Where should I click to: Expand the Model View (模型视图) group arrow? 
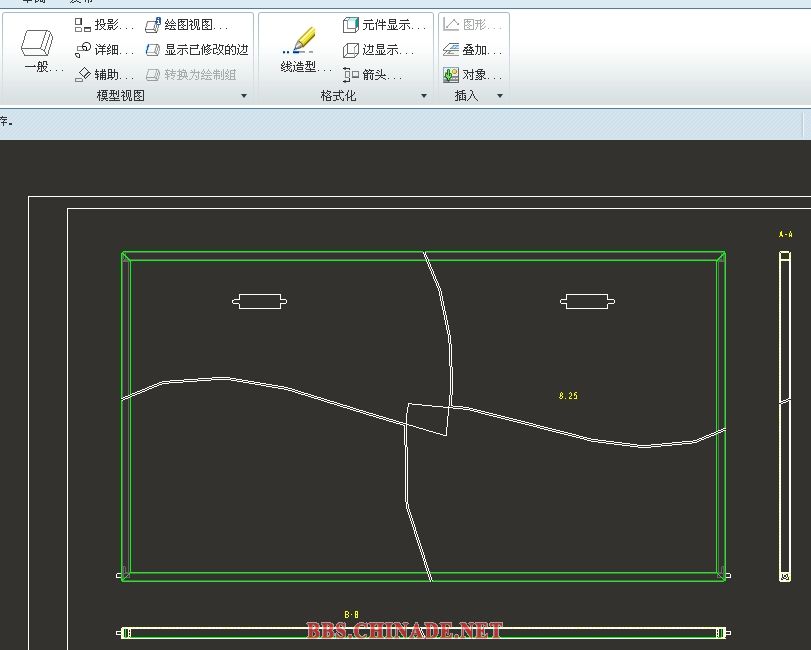pos(244,96)
